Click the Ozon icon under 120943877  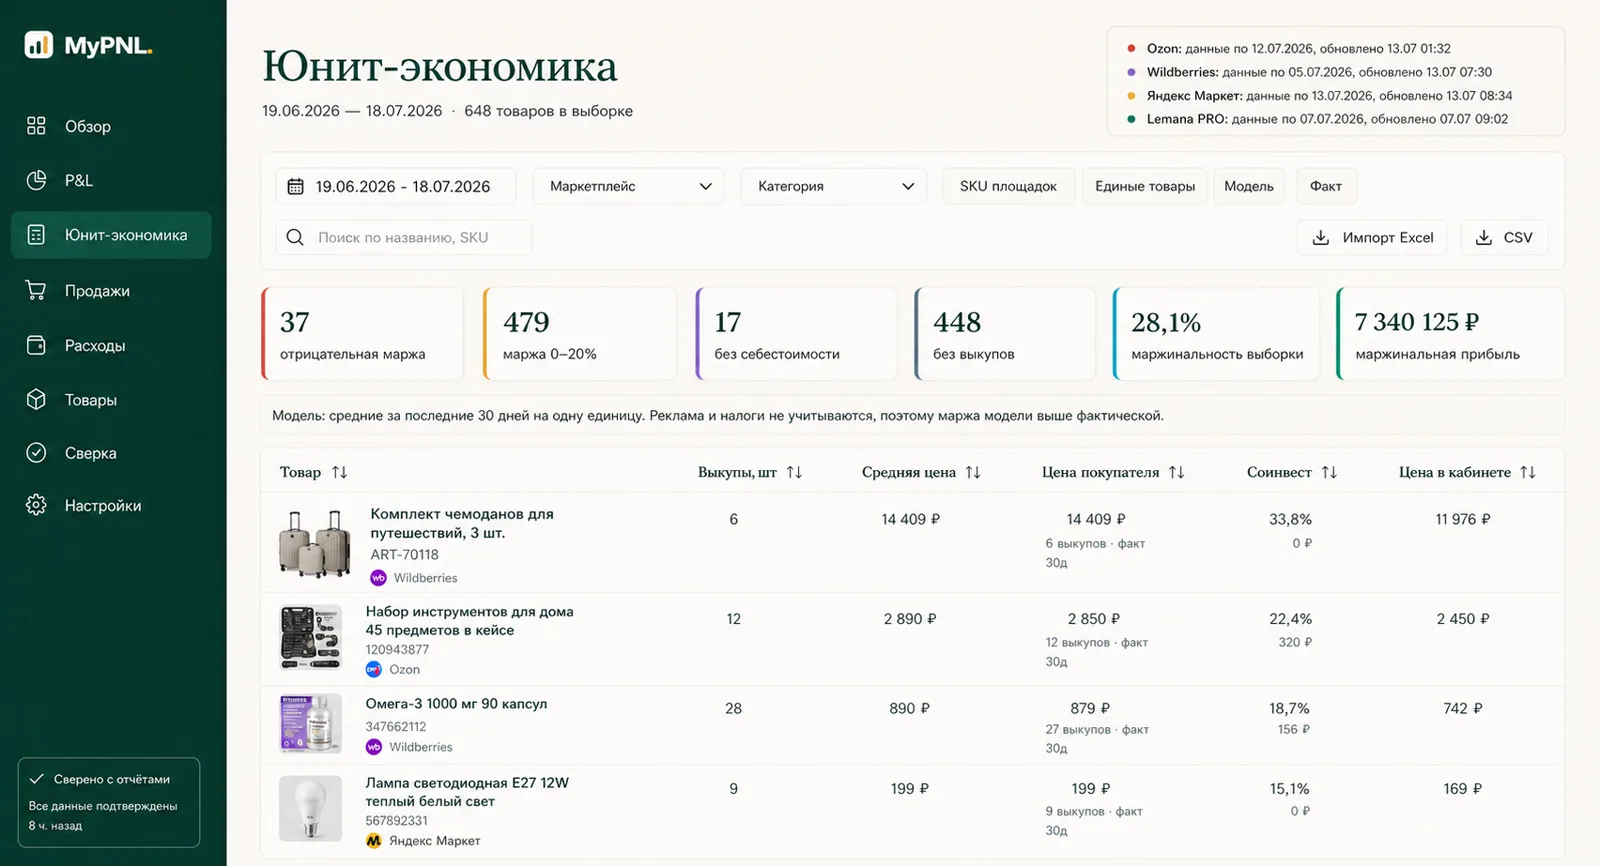[x=373, y=670]
